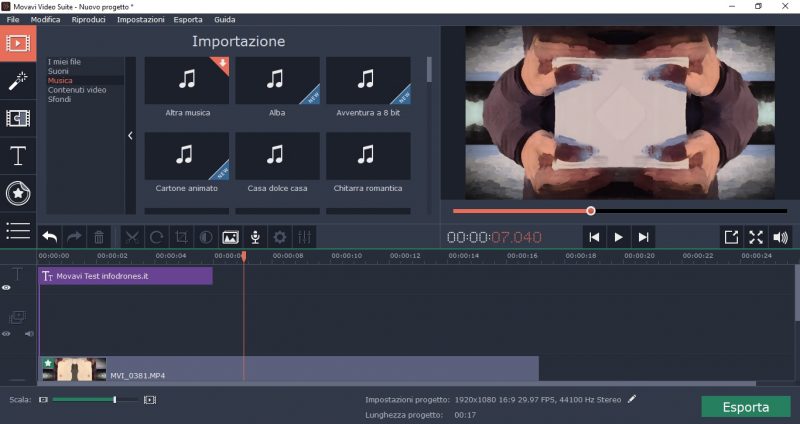Zoom out timeline scale icon
Image resolution: width=800 pixels, height=424 pixels.
point(43,400)
